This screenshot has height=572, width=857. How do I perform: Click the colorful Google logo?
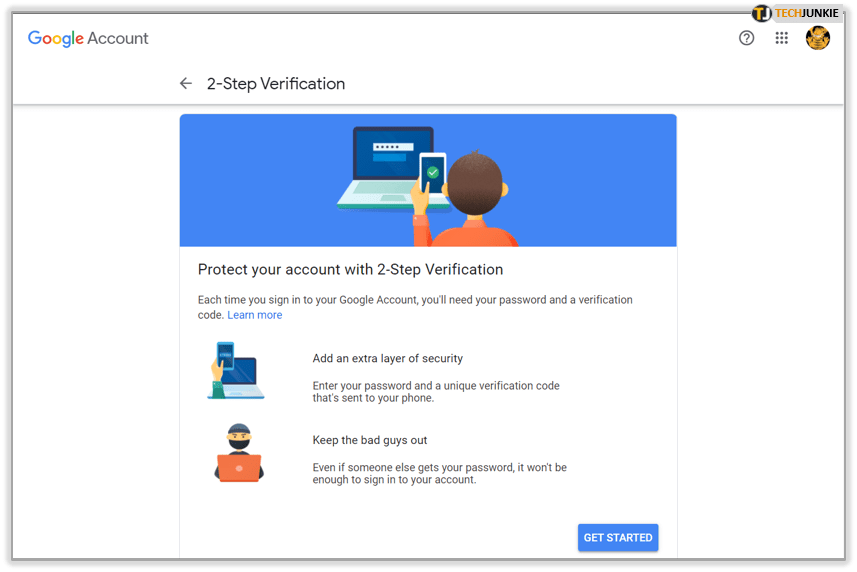tap(55, 39)
